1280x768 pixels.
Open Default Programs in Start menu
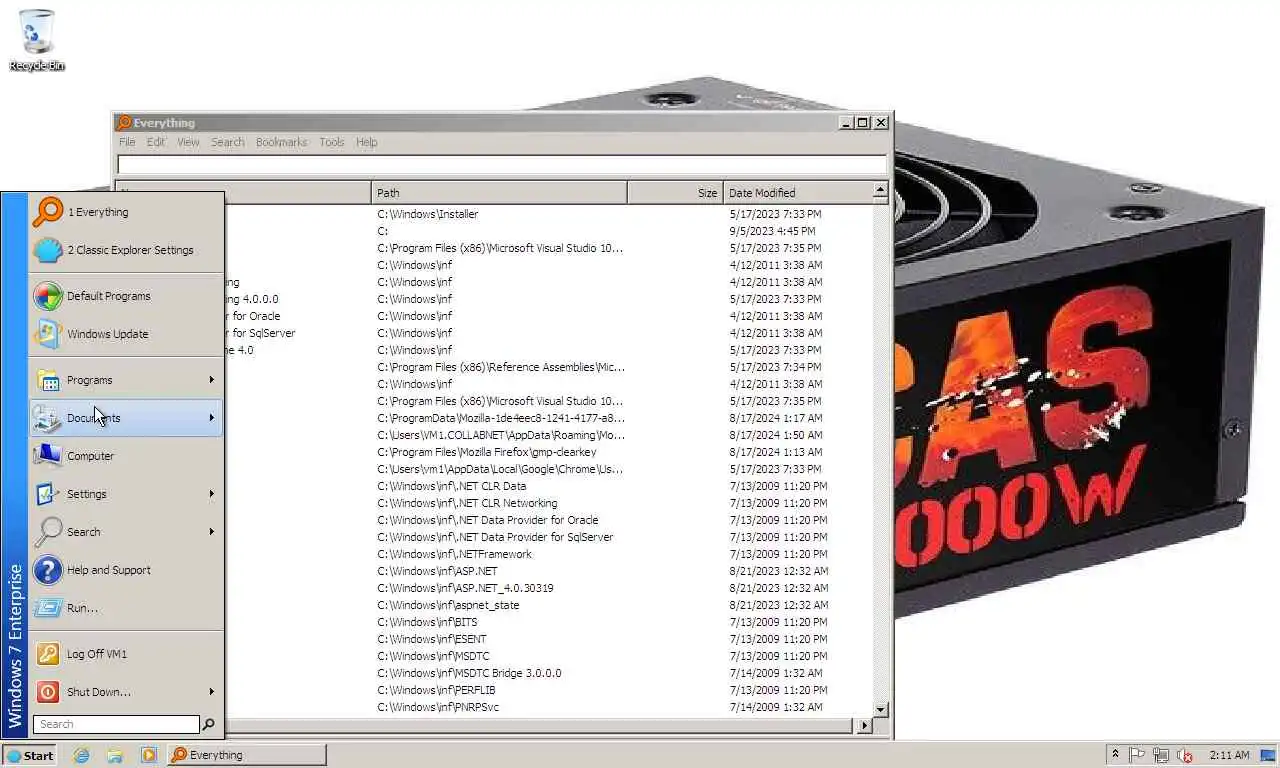coord(125,296)
